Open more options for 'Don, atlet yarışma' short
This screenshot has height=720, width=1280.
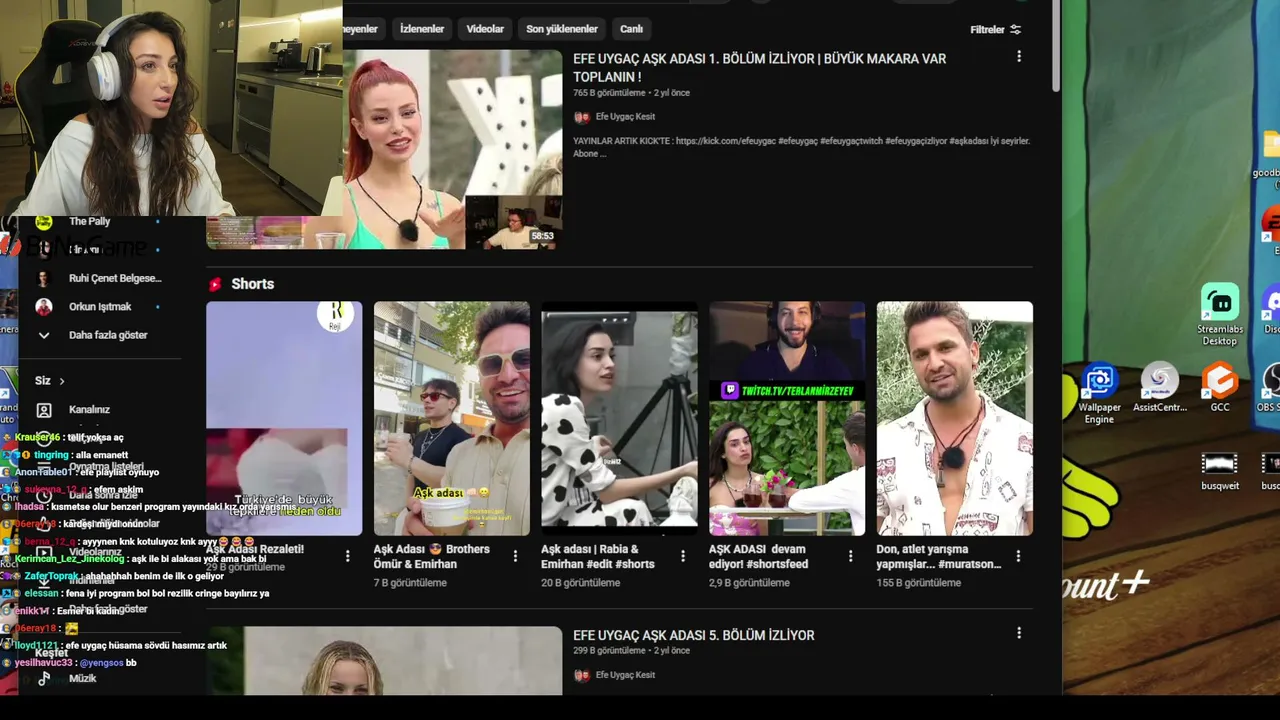coord(1018,556)
